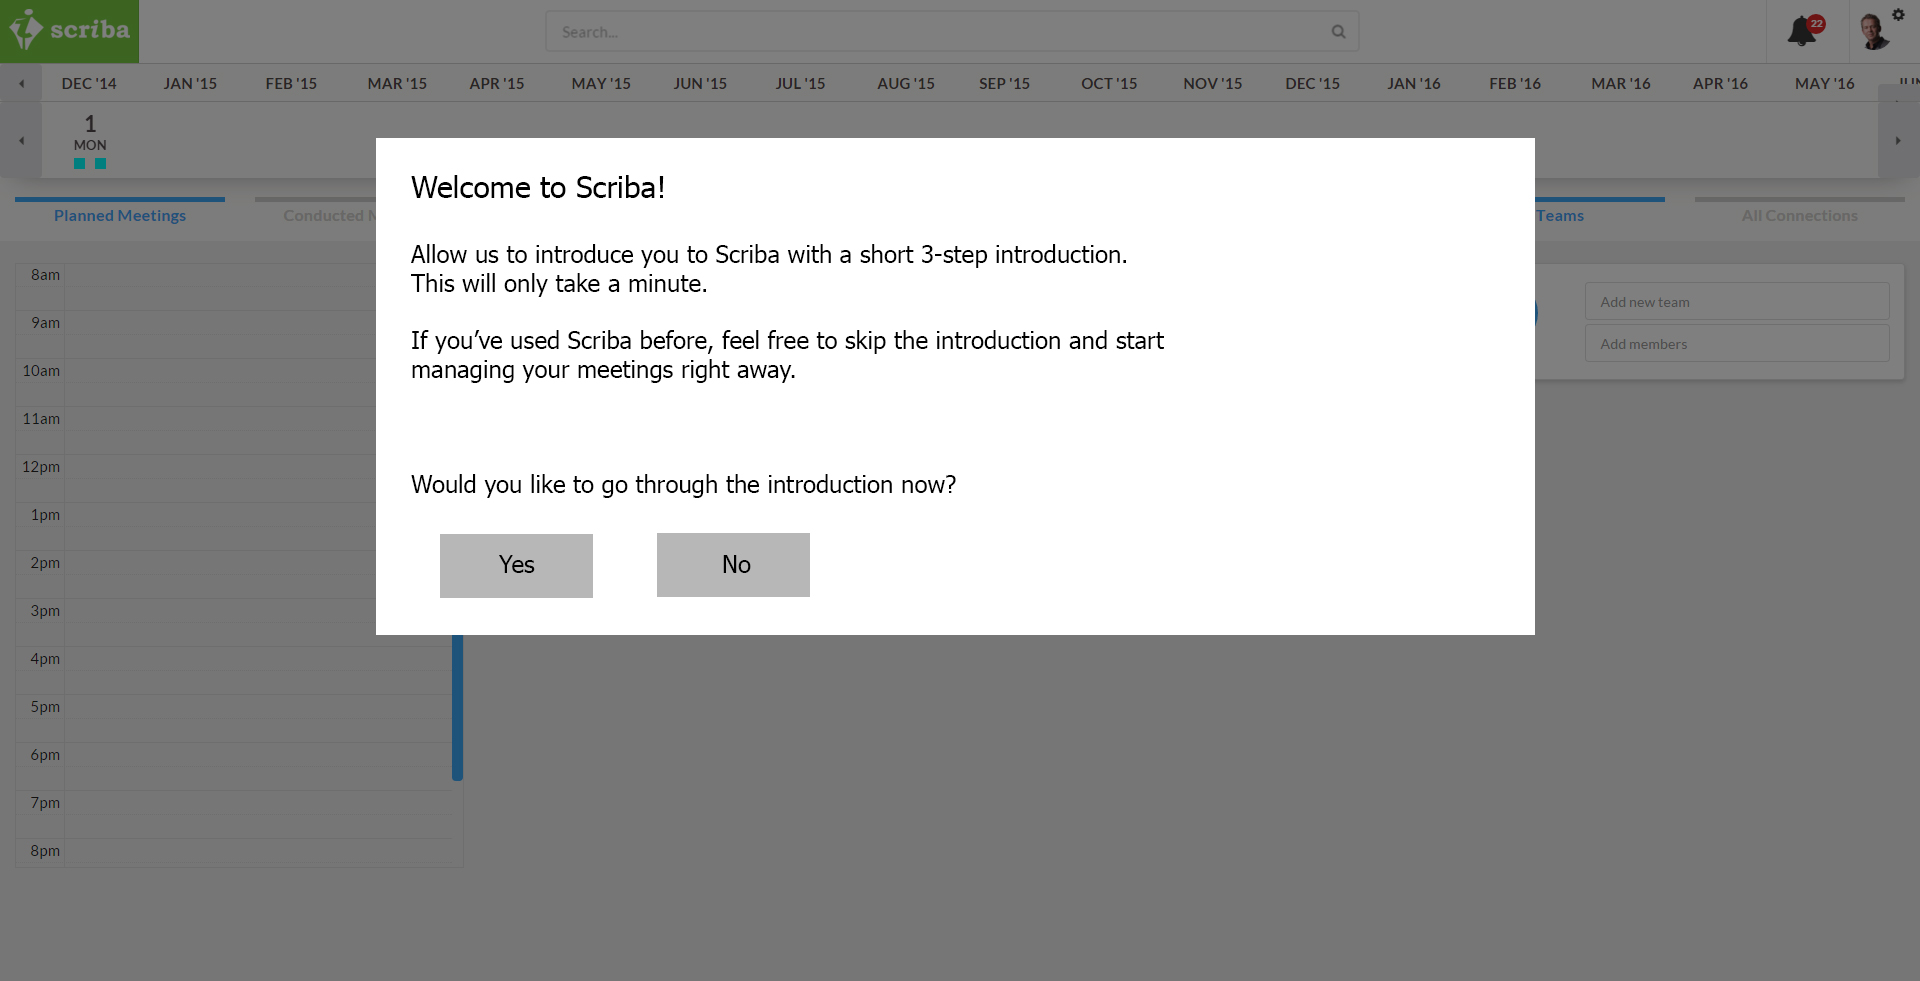Select the Teams tab
1920x981 pixels.
click(x=1560, y=215)
